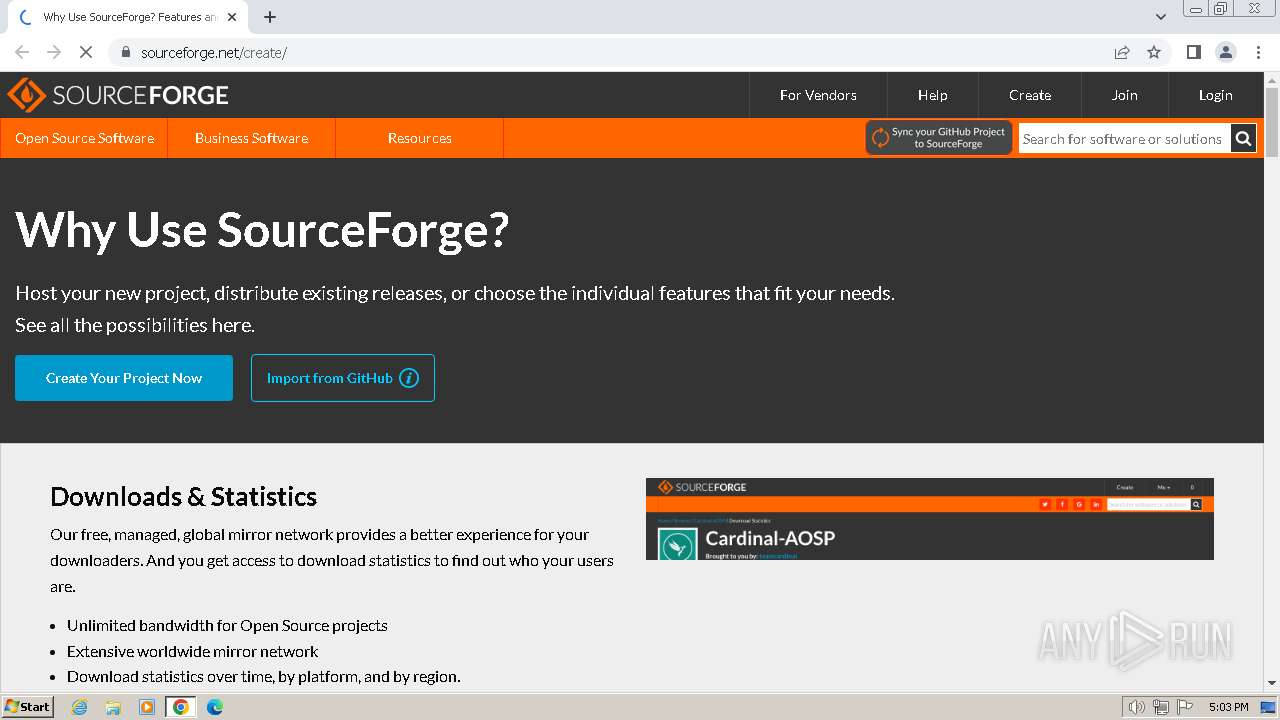Open the For Vendors menu
1280x720 pixels.
(x=818, y=95)
